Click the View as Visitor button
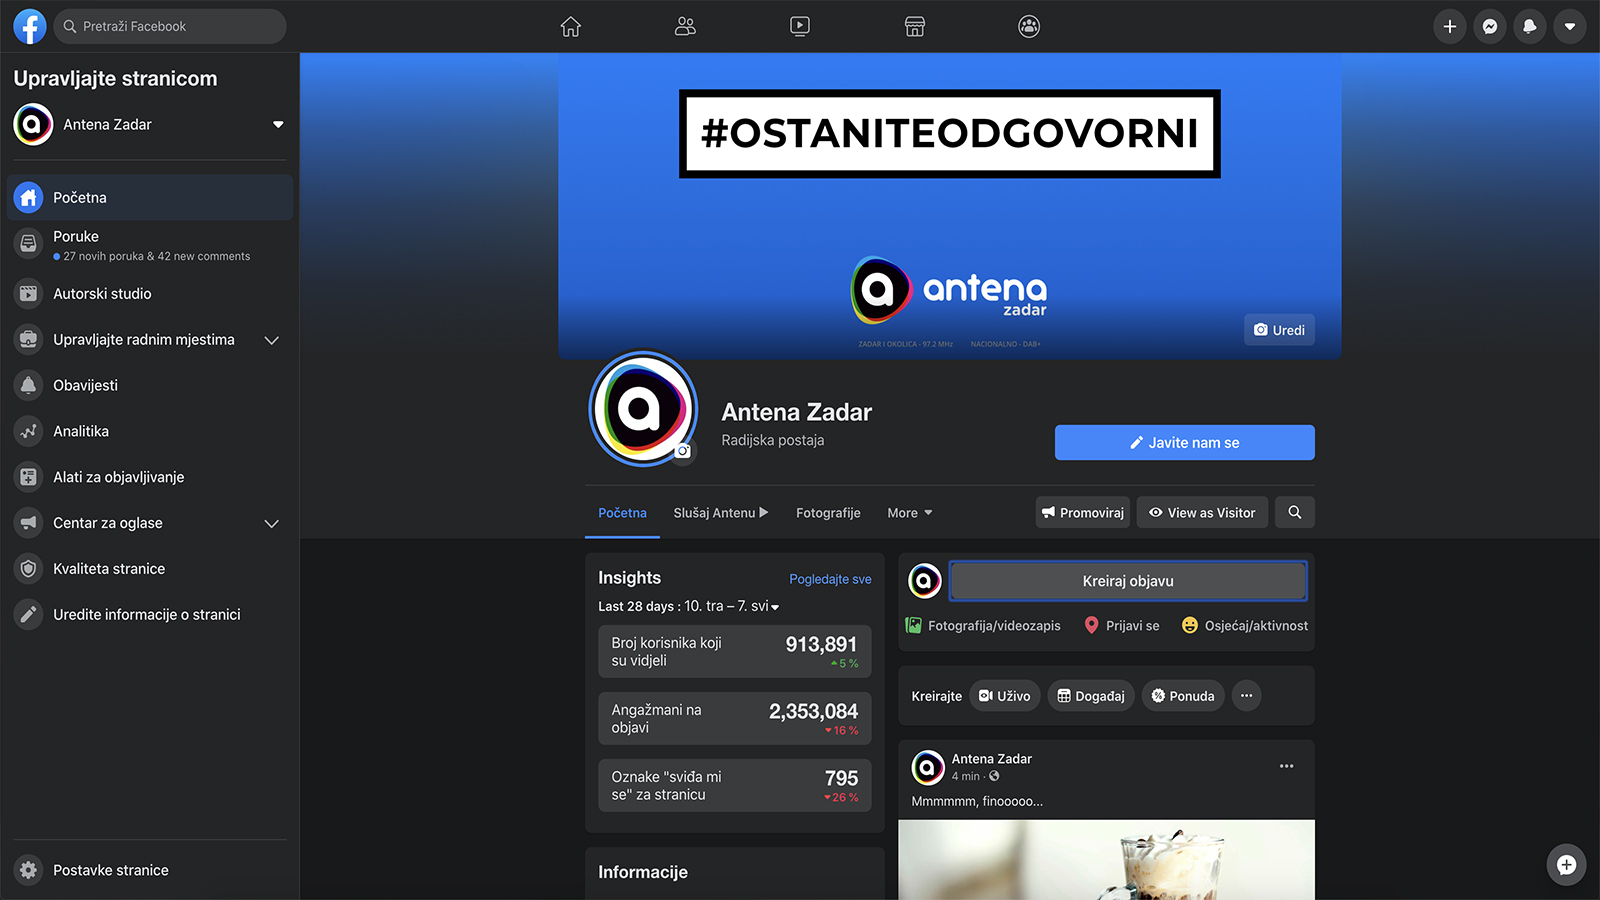Image resolution: width=1600 pixels, height=900 pixels. 1202,513
